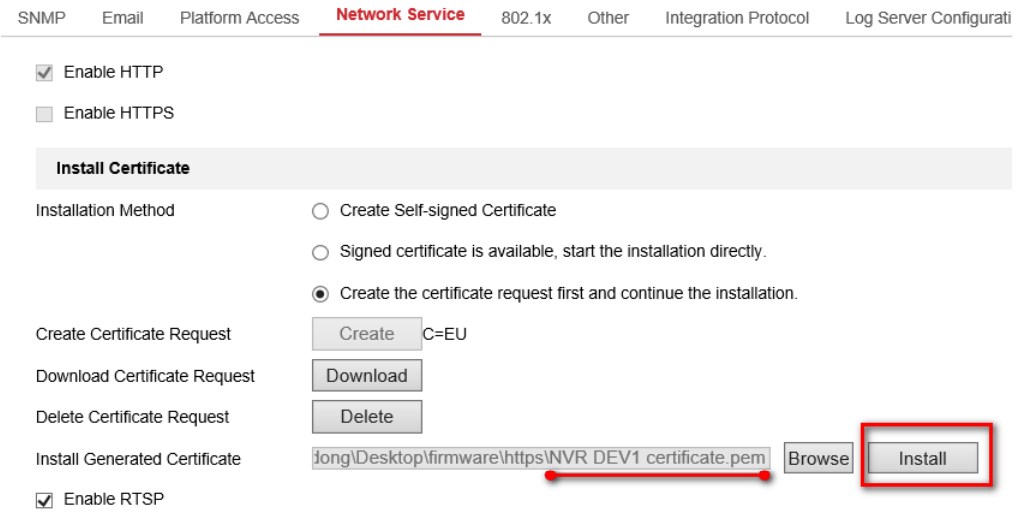The image size is (1014, 528).
Task: Switch to Integration Protocol tab
Action: pyautogui.click(x=737, y=17)
